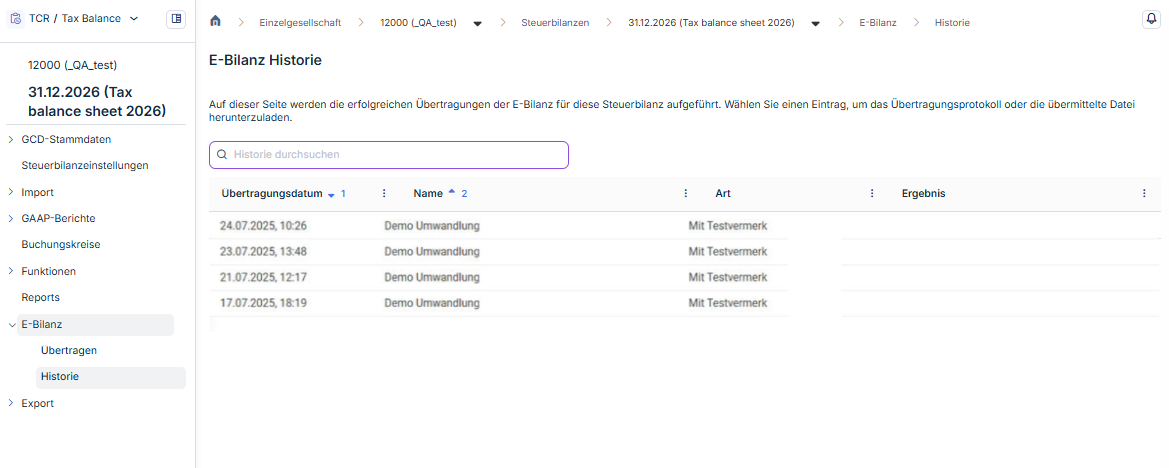Click Mit Testvermerk in 17.07.2025 row

(x=728, y=303)
